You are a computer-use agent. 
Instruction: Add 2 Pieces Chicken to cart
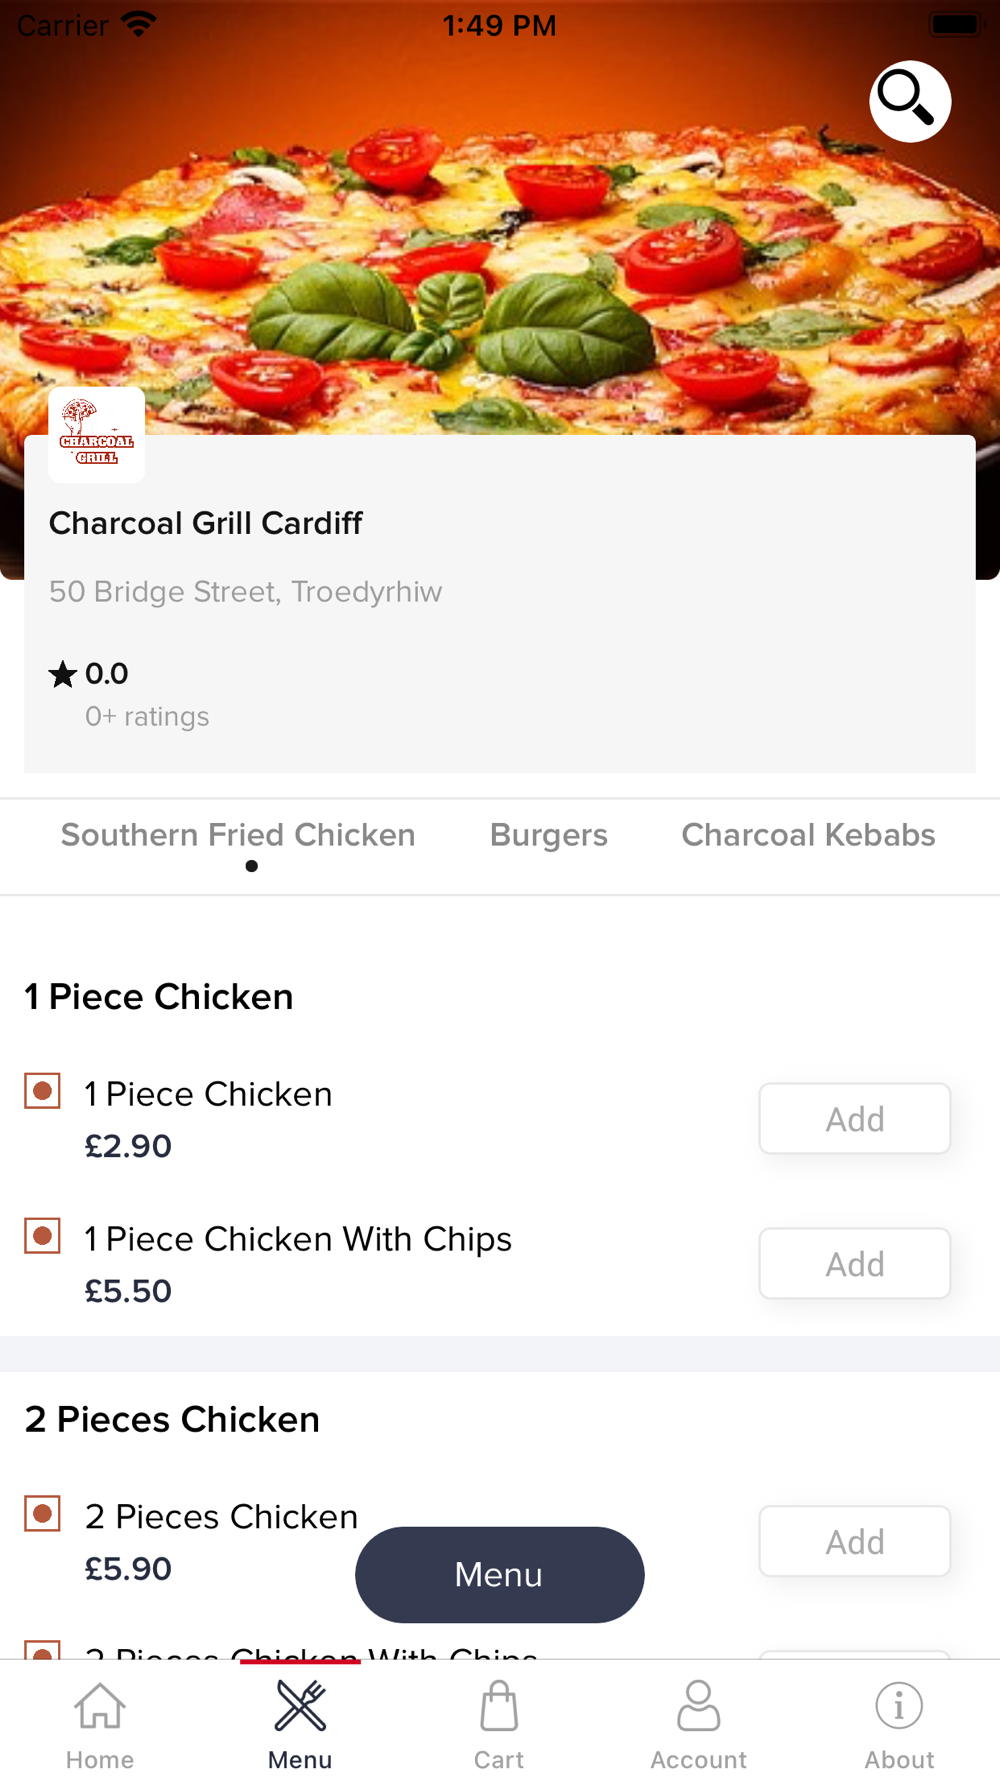click(x=854, y=1542)
